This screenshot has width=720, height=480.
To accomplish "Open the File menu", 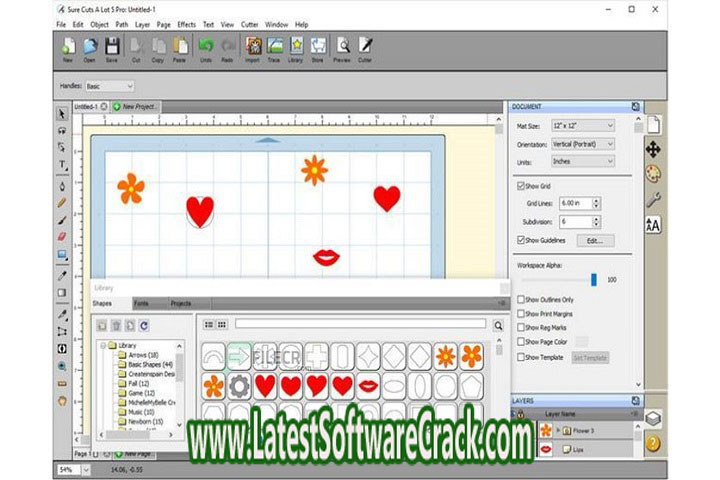I will coord(61,24).
